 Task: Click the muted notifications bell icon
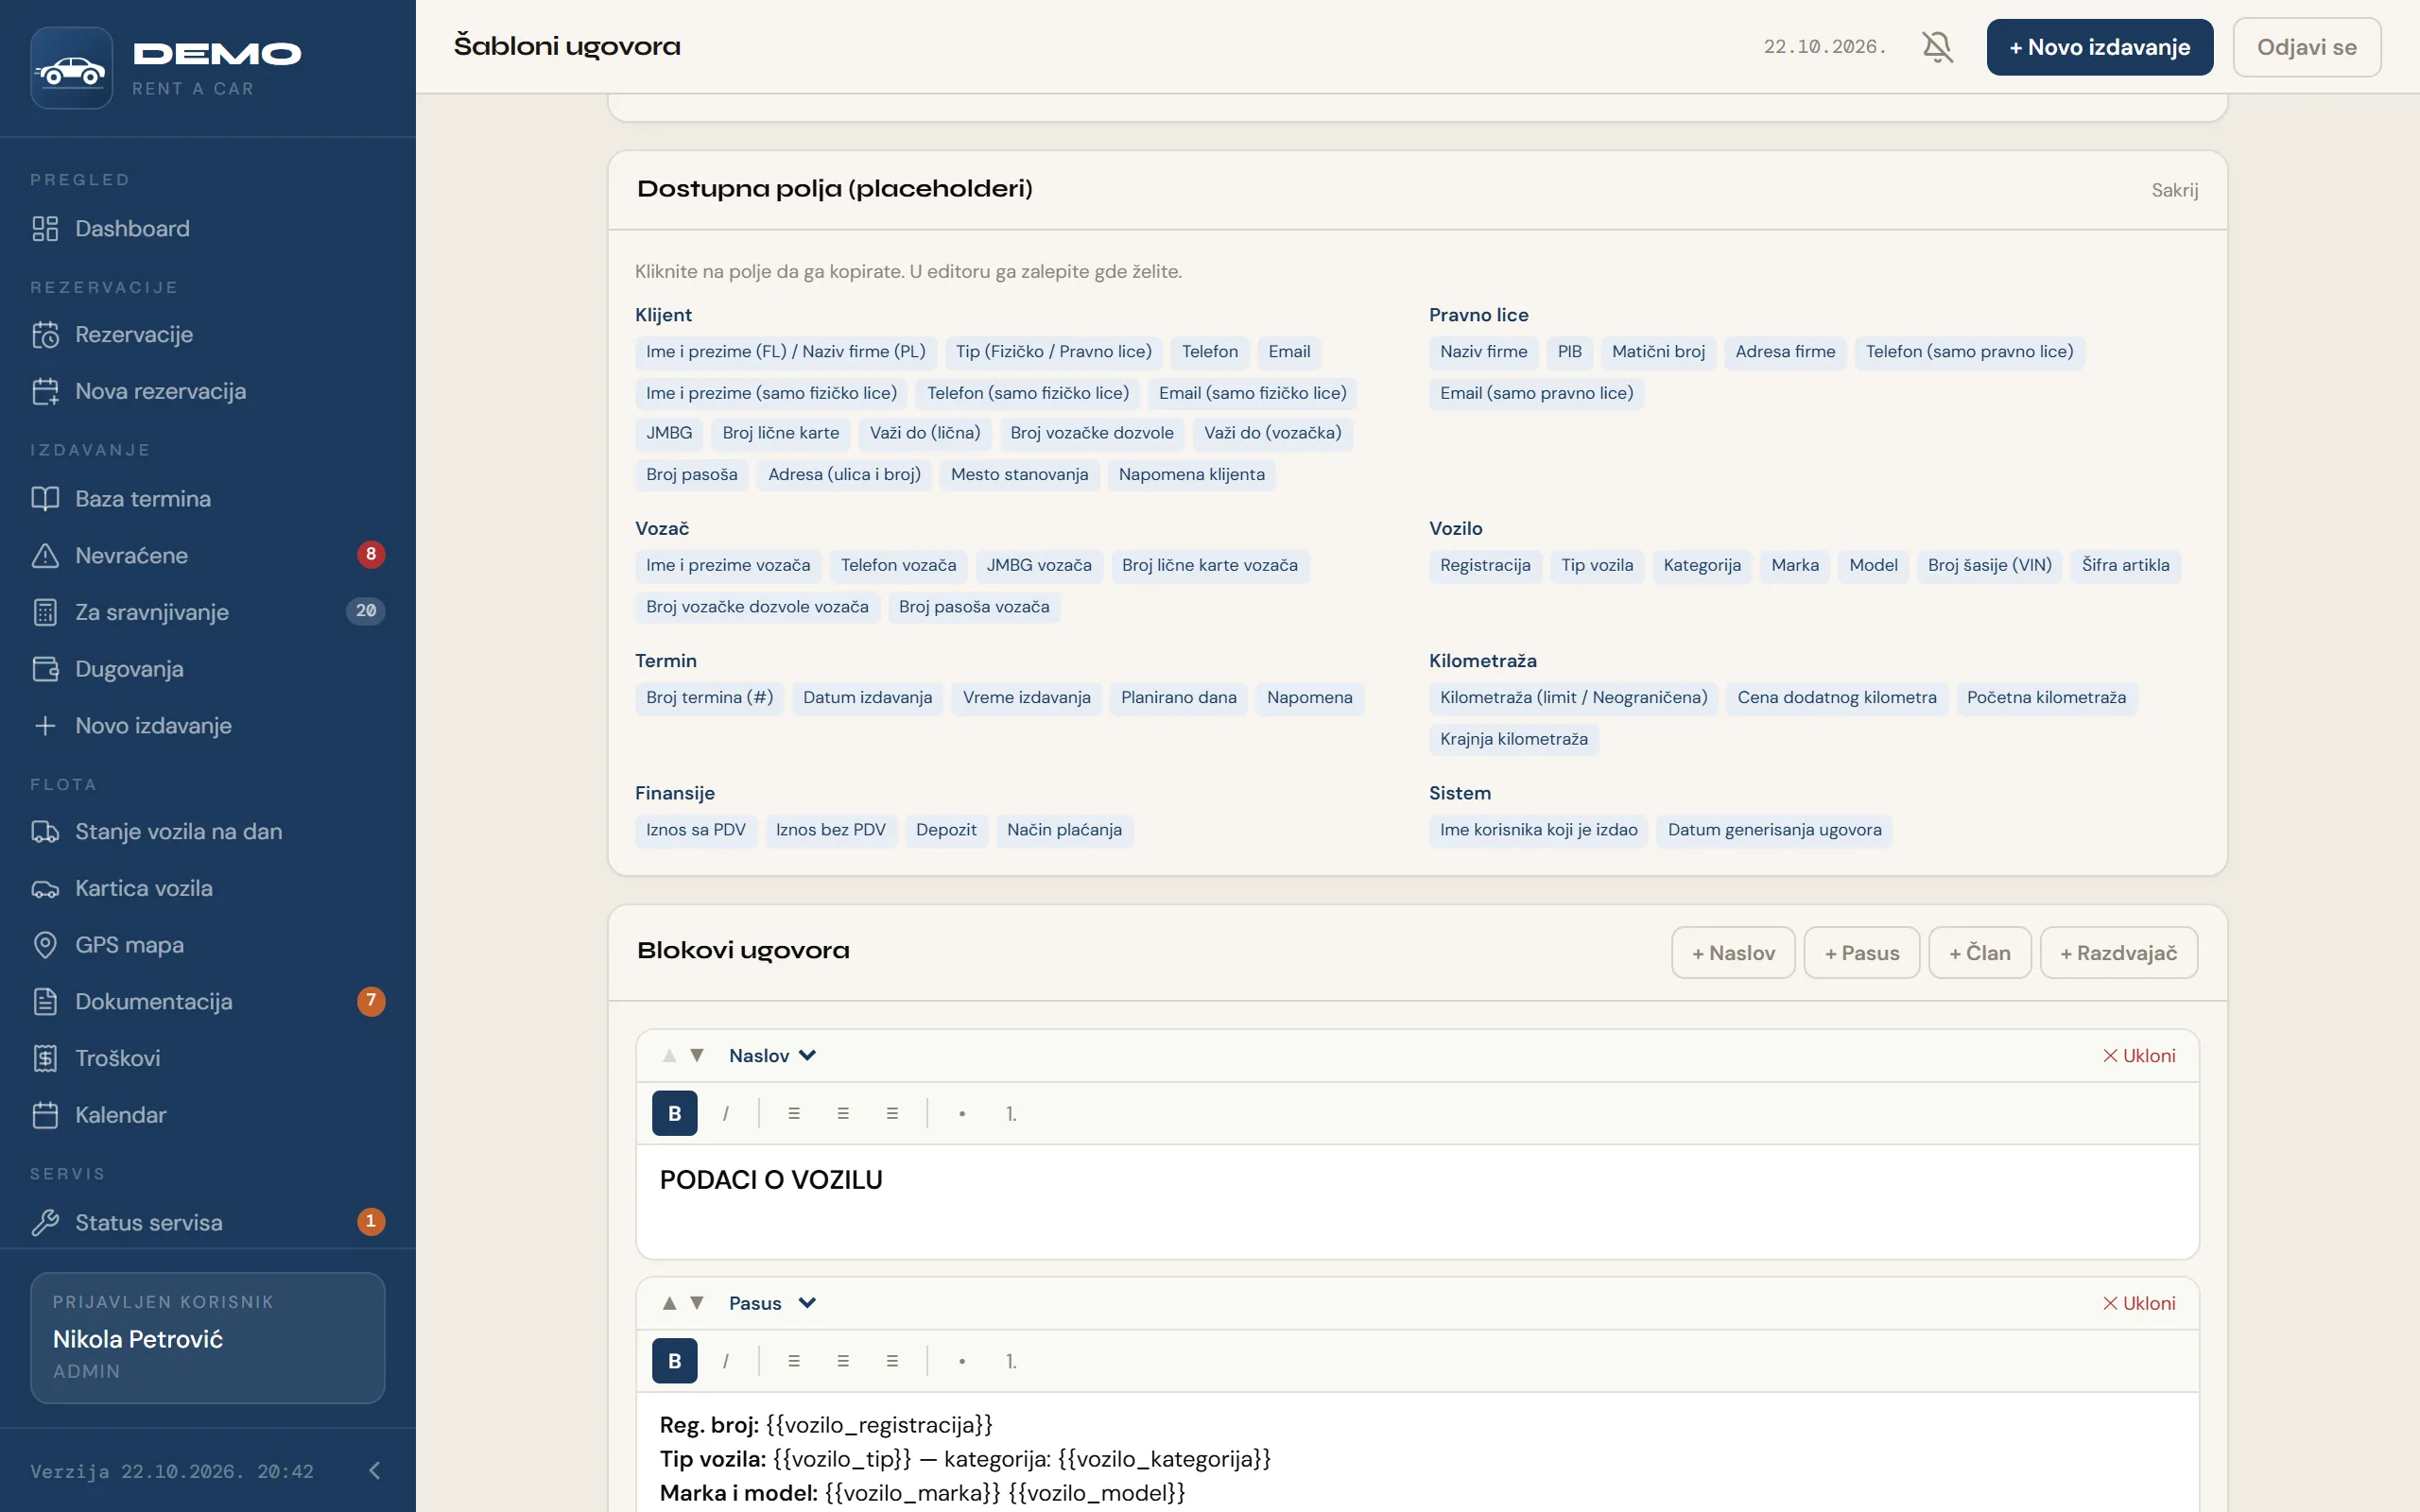click(1937, 47)
